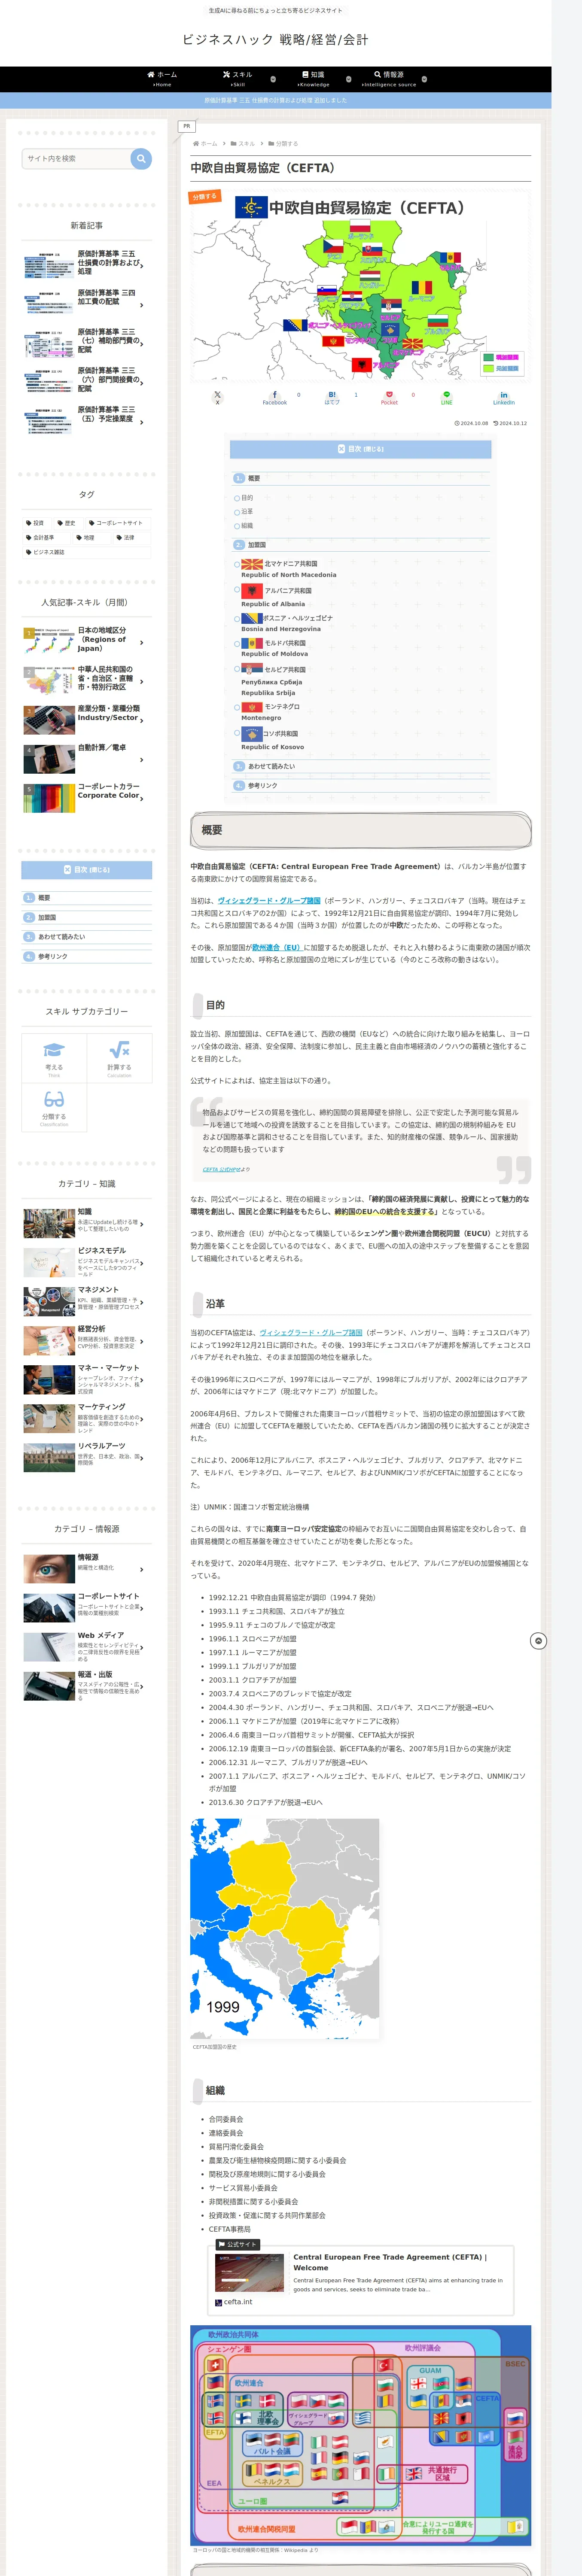Screen dimensions: 582x2576
Task: Open the cefta.int official site card
Action: pyautogui.click(x=360, y=2281)
